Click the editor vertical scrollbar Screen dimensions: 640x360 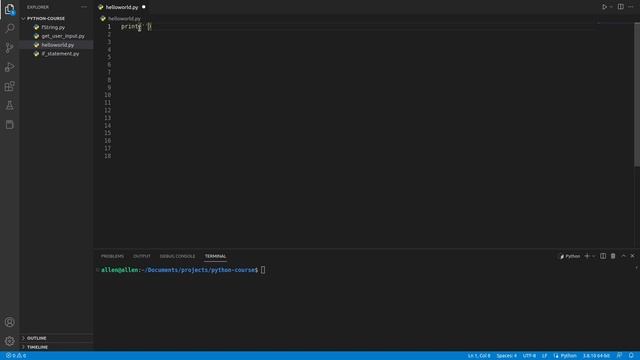pyautogui.click(x=637, y=94)
